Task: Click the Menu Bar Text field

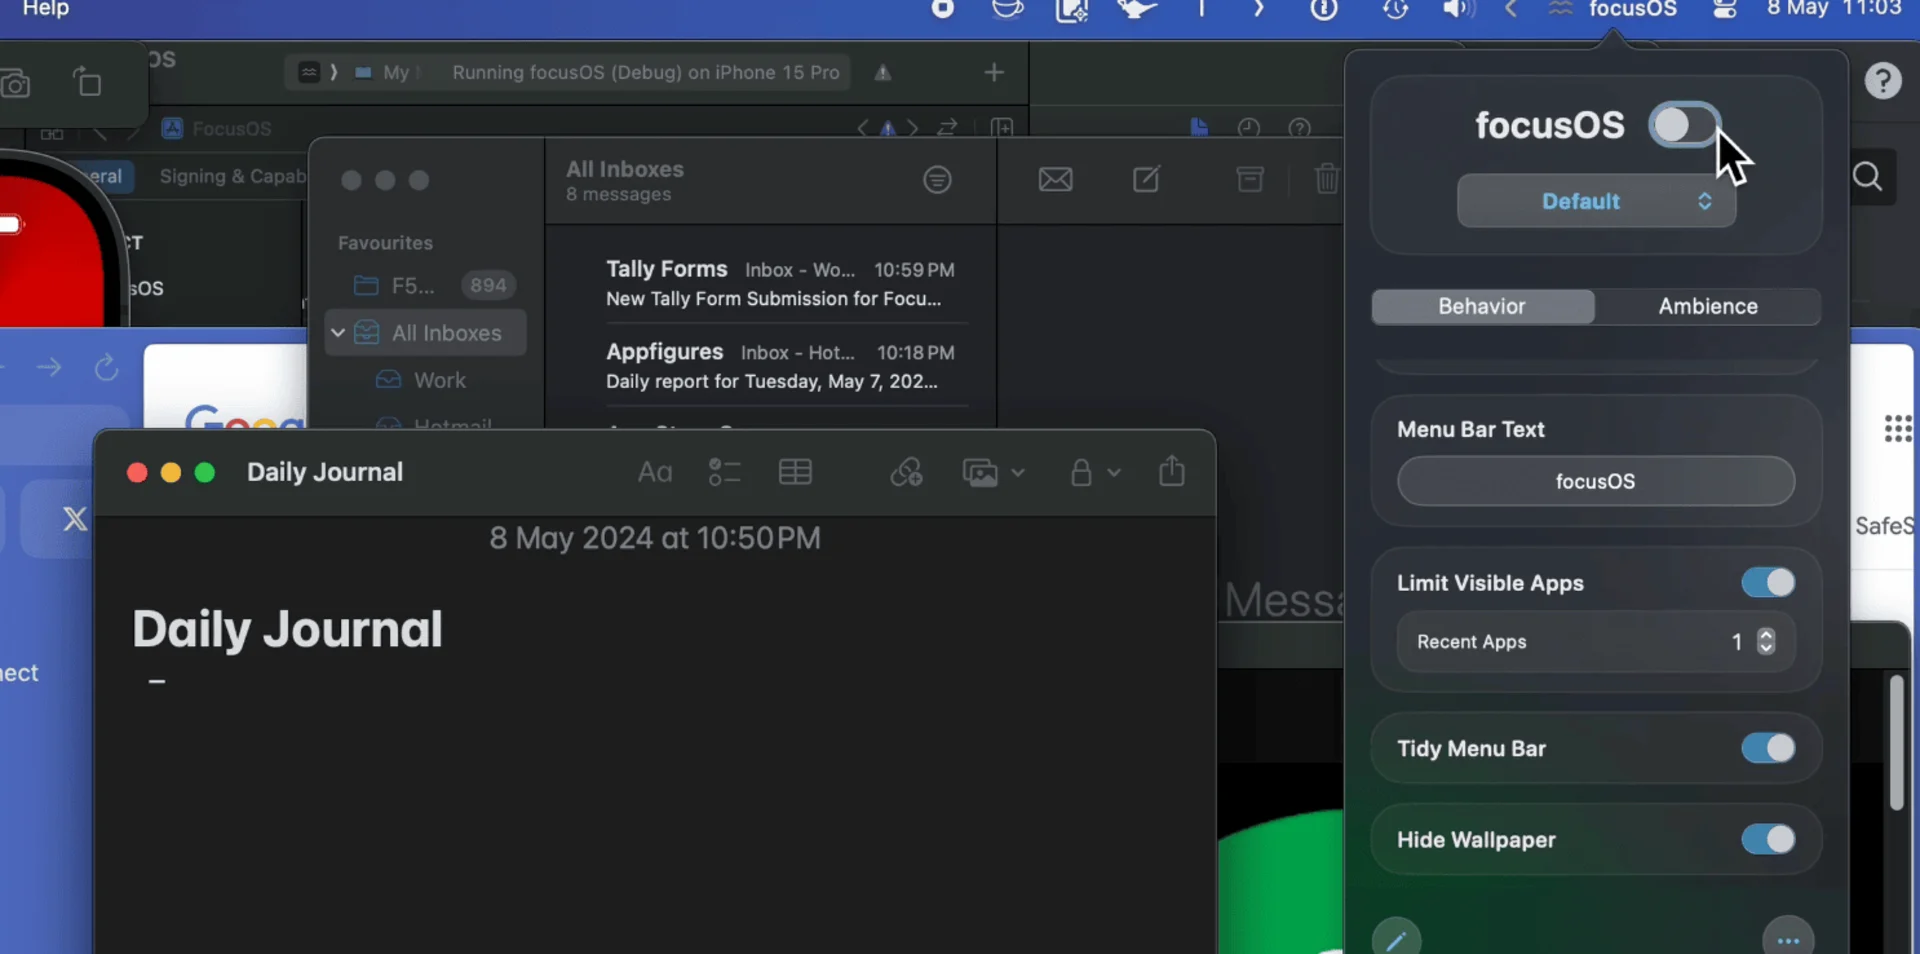Action: click(x=1596, y=481)
